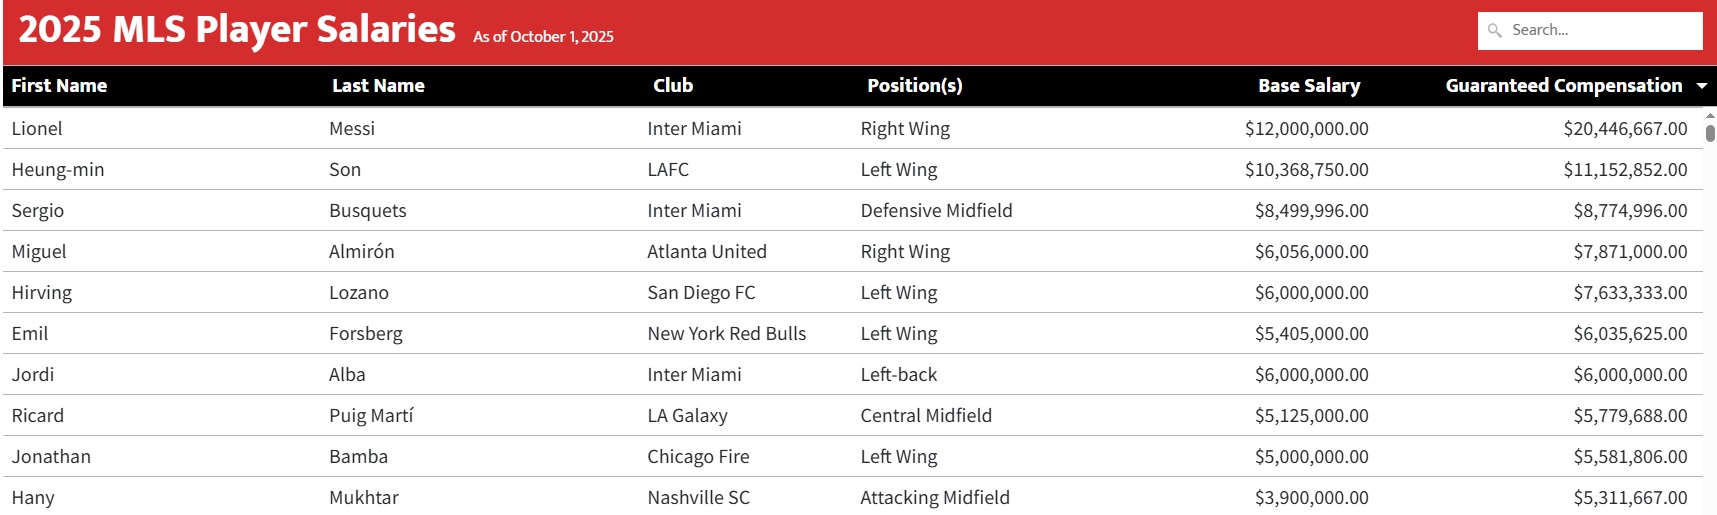The image size is (1717, 515).
Task: Click the vertical scrollbar thumb
Action: 1710,133
